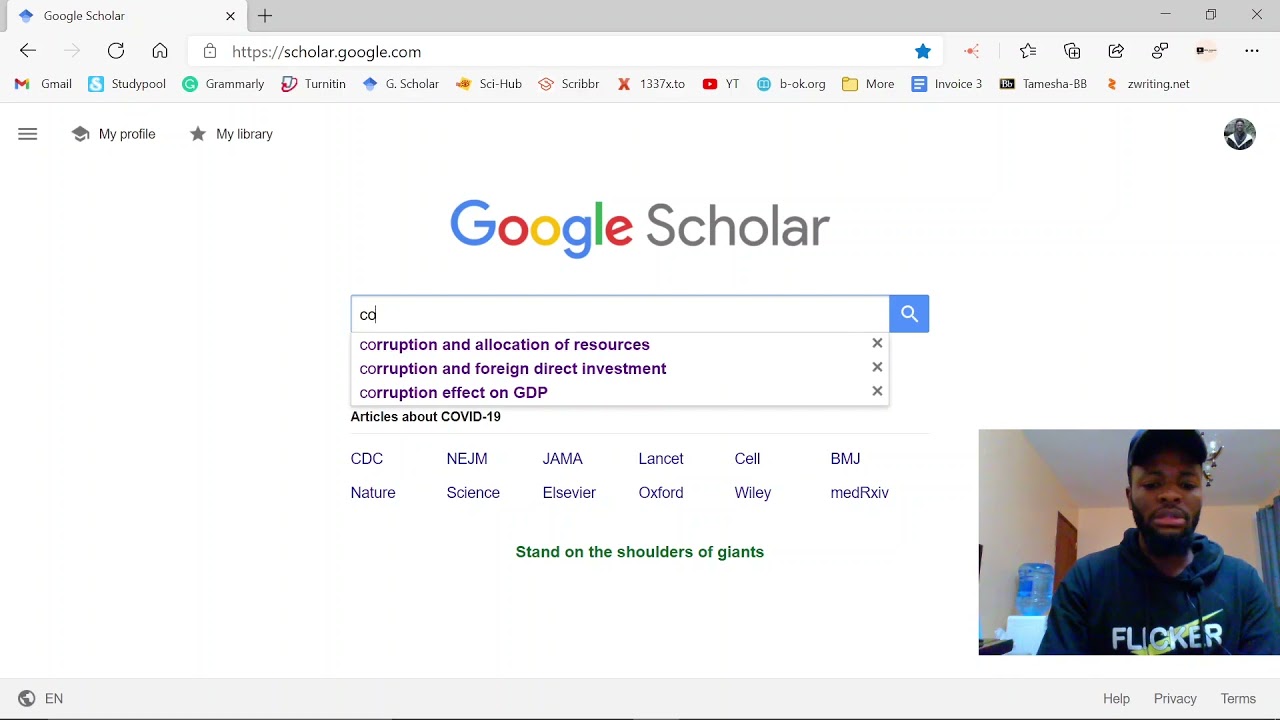Open the Help link in footer
The width and height of the screenshot is (1280, 720).
1116,698
